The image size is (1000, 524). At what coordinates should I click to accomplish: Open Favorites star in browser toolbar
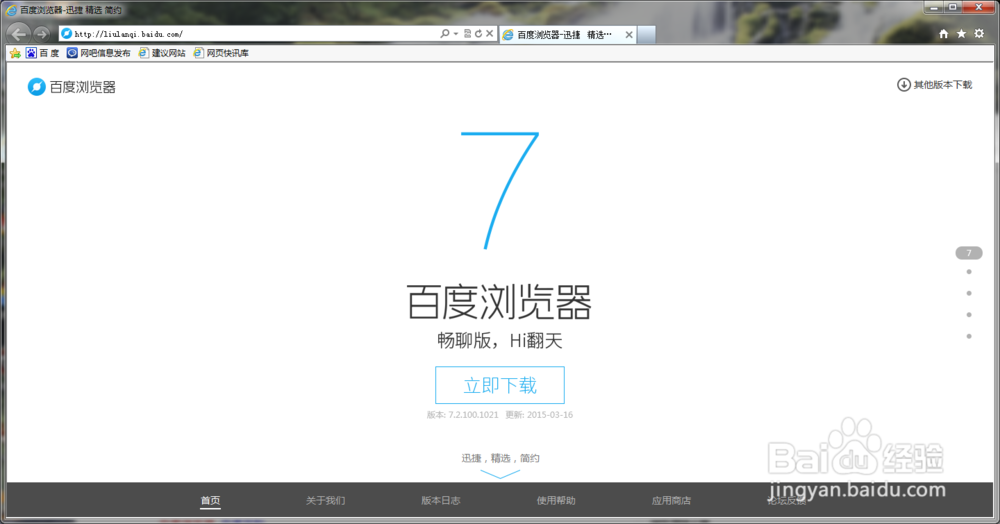(x=961, y=34)
